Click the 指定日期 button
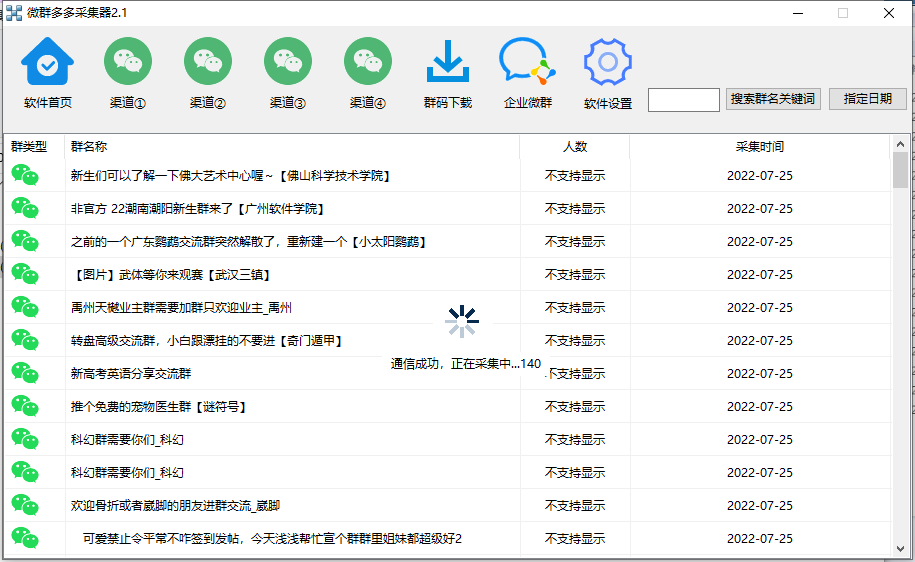 (868, 99)
